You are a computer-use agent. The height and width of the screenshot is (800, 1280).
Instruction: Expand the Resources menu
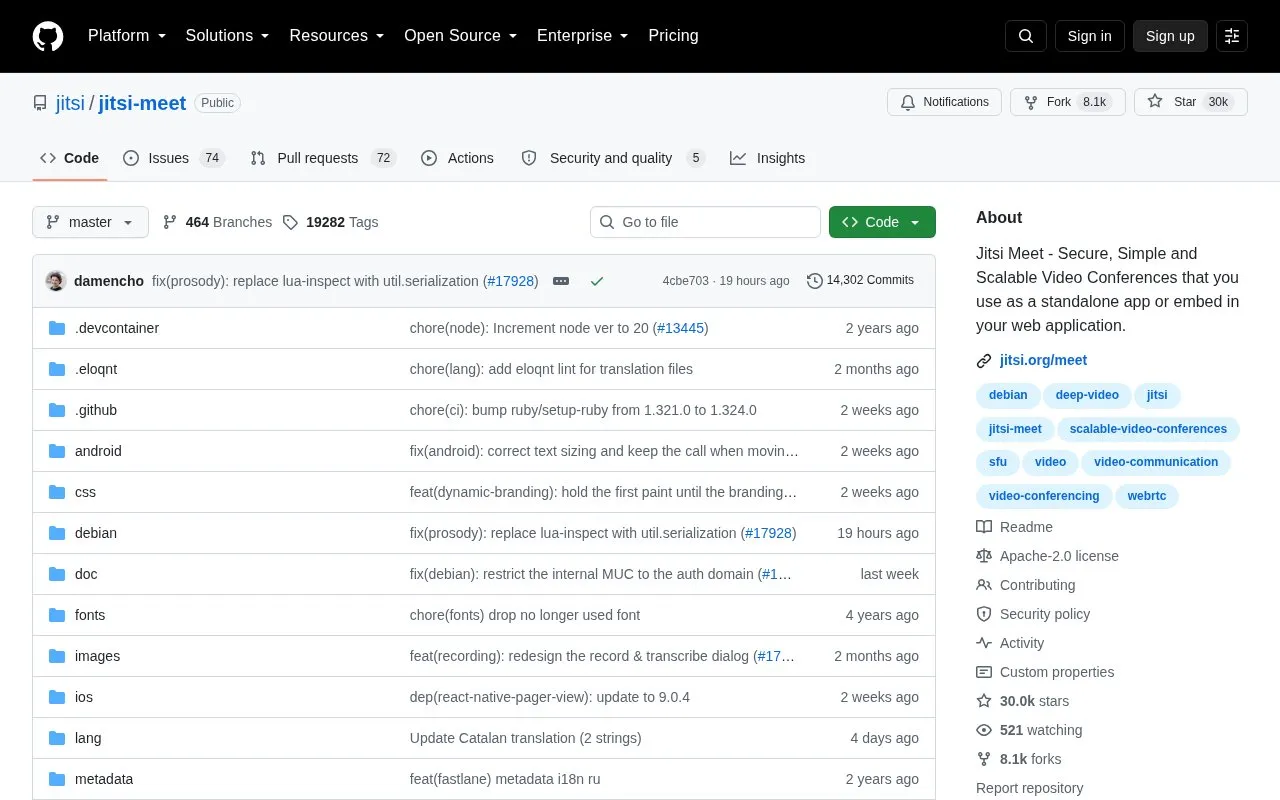pyautogui.click(x=337, y=36)
